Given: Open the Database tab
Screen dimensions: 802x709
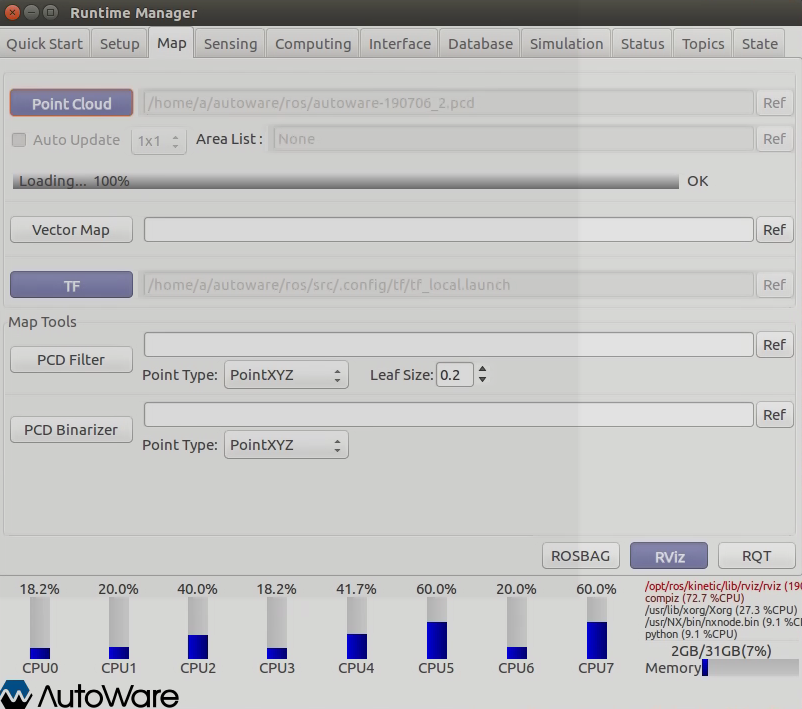Looking at the screenshot, I should (480, 44).
